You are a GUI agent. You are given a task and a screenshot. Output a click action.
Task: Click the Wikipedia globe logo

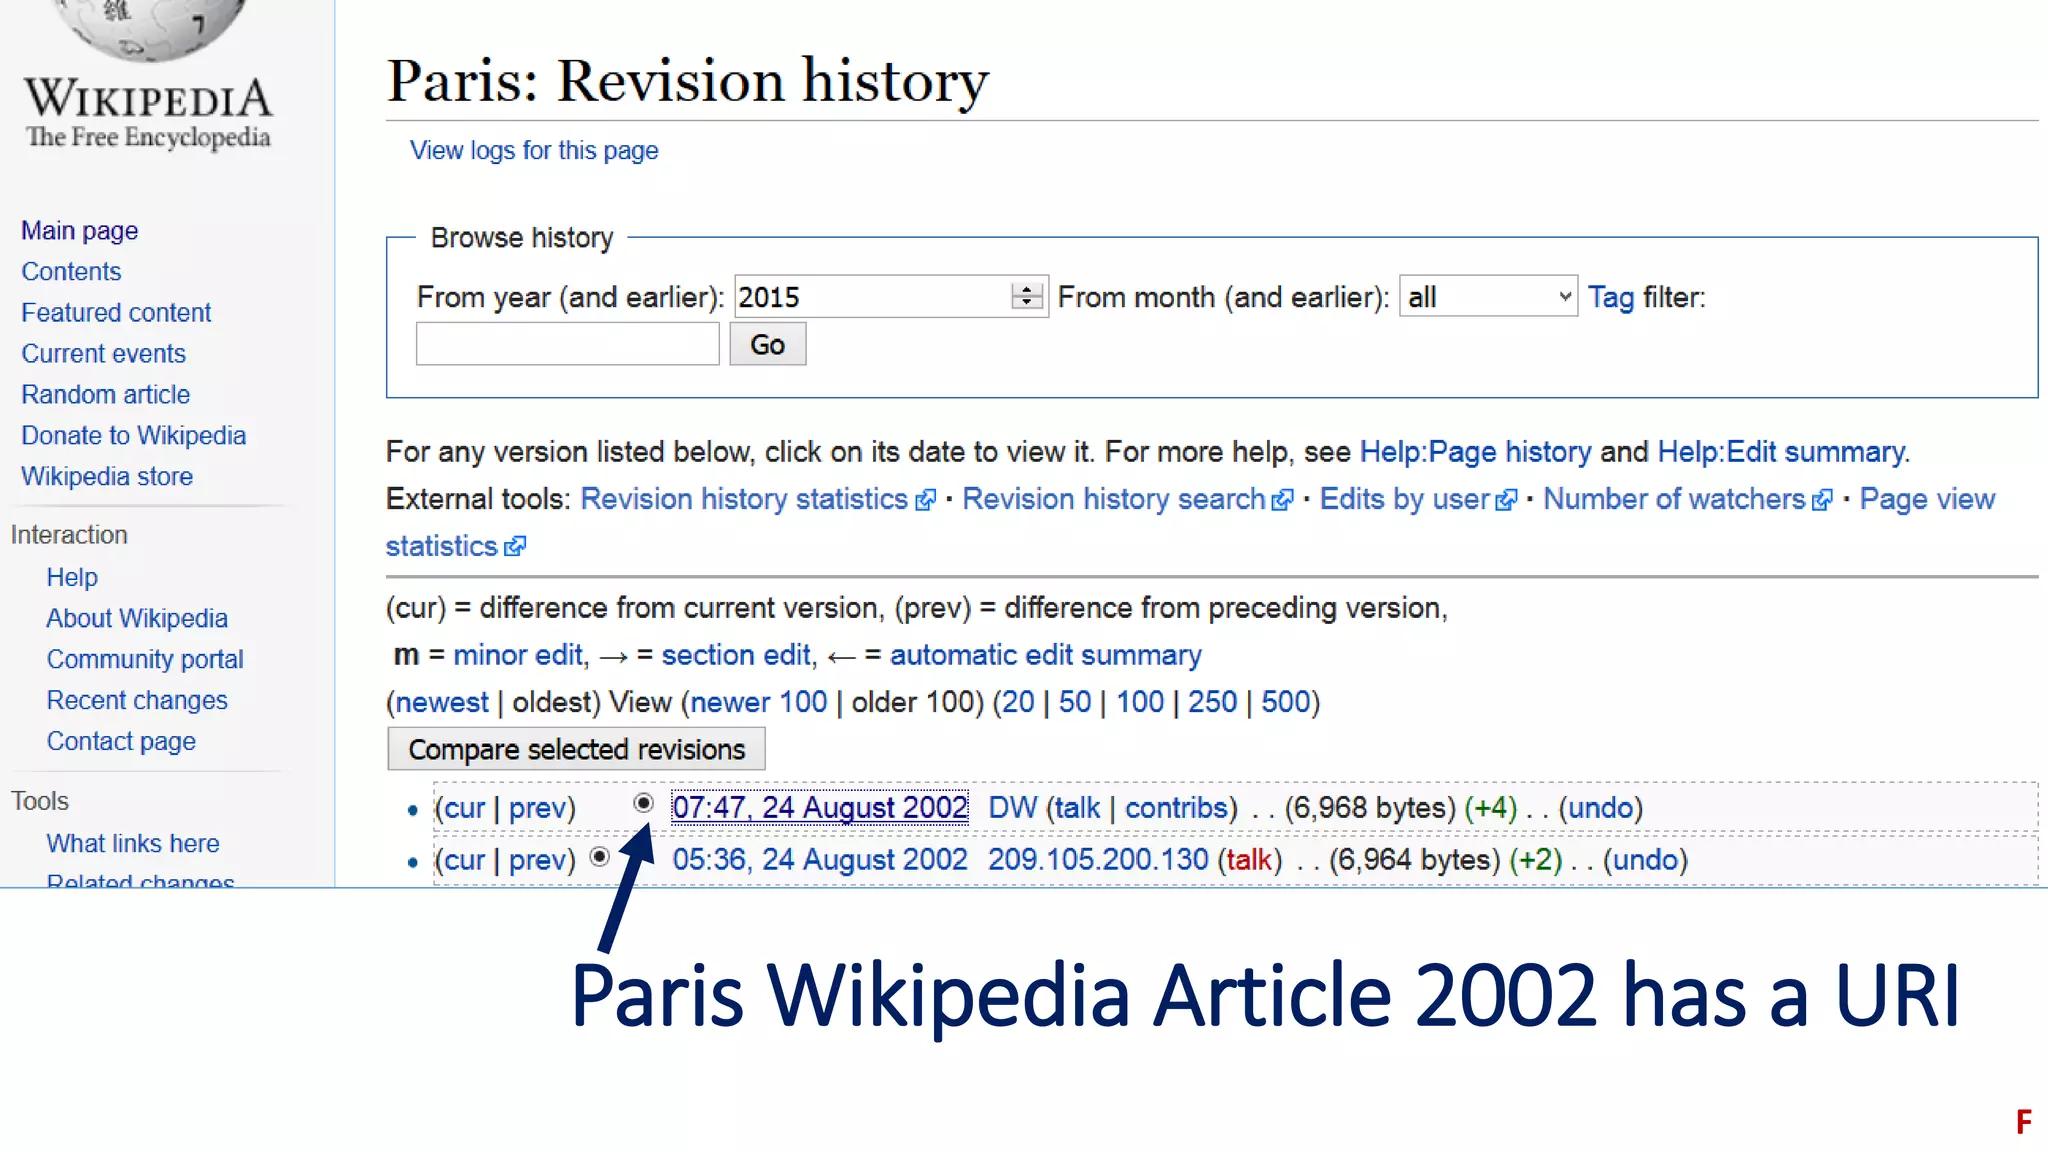click(x=148, y=30)
